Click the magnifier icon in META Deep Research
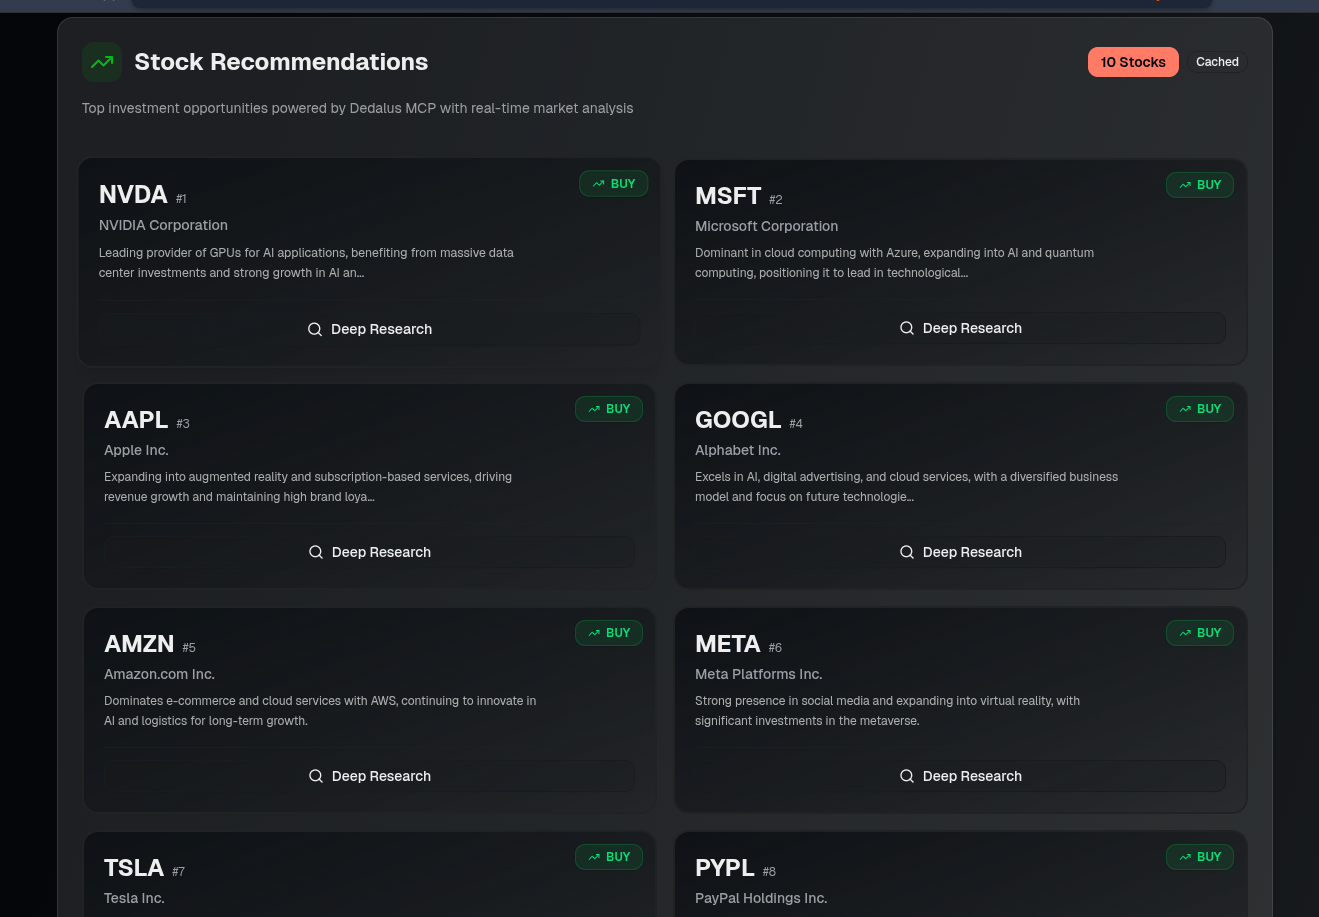This screenshot has width=1319, height=917. [907, 776]
